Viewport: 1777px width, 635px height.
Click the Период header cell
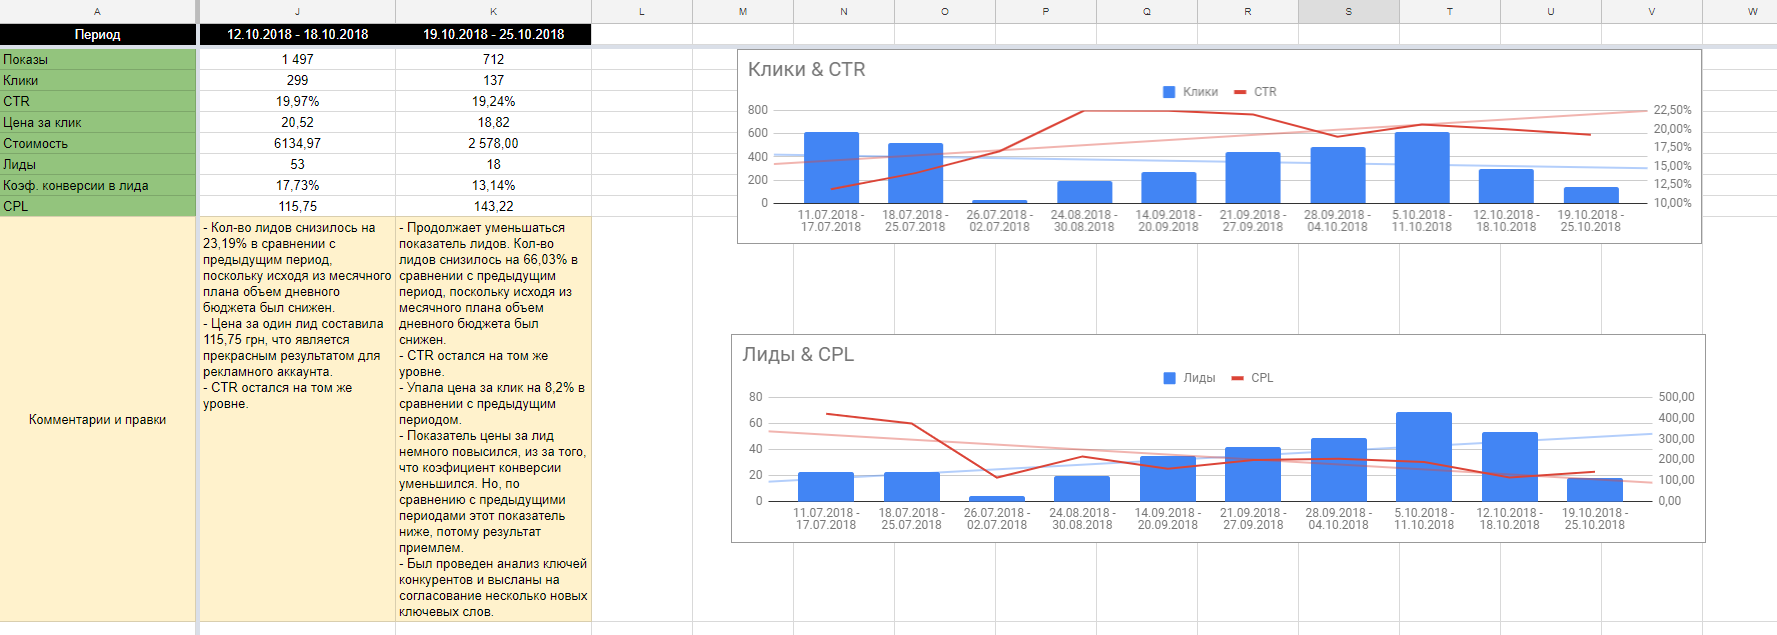97,34
